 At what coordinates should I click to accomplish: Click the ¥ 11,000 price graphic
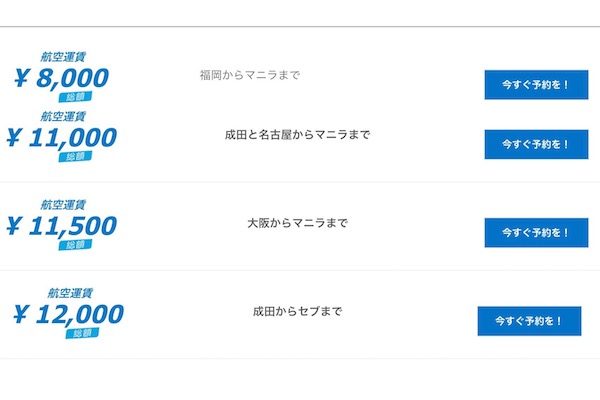pos(62,138)
